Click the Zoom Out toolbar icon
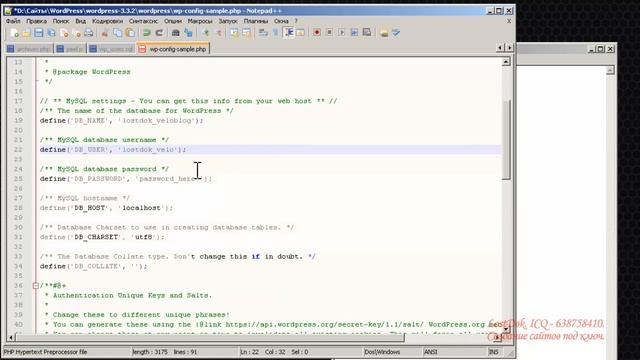640x360 pixels. click(218, 33)
